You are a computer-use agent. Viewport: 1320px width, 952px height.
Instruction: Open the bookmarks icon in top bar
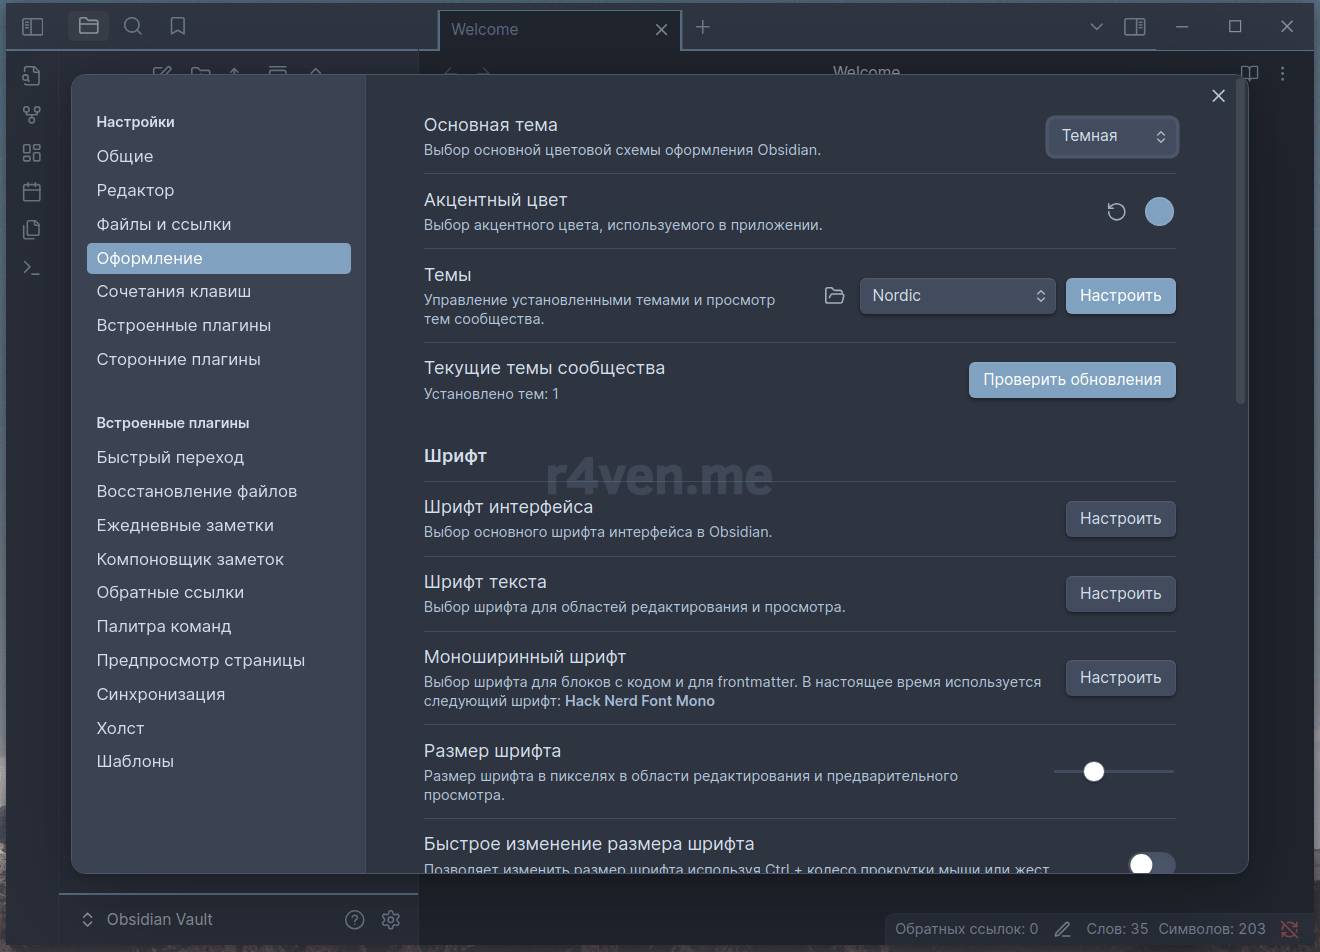[x=178, y=26]
